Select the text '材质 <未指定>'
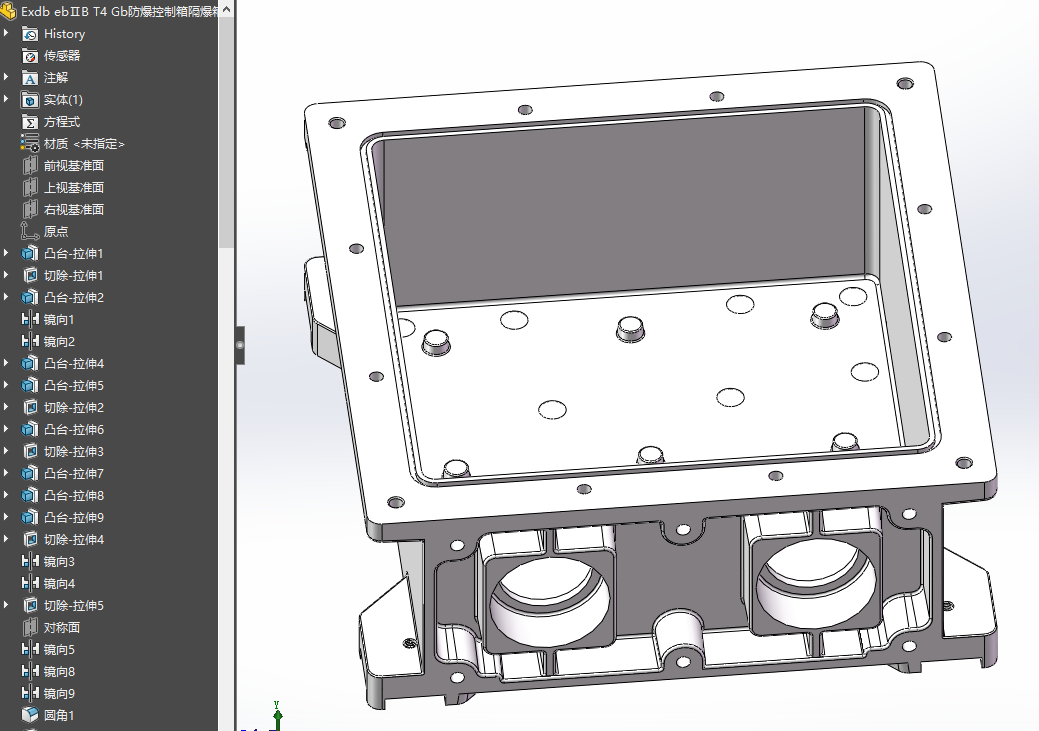 [84, 144]
